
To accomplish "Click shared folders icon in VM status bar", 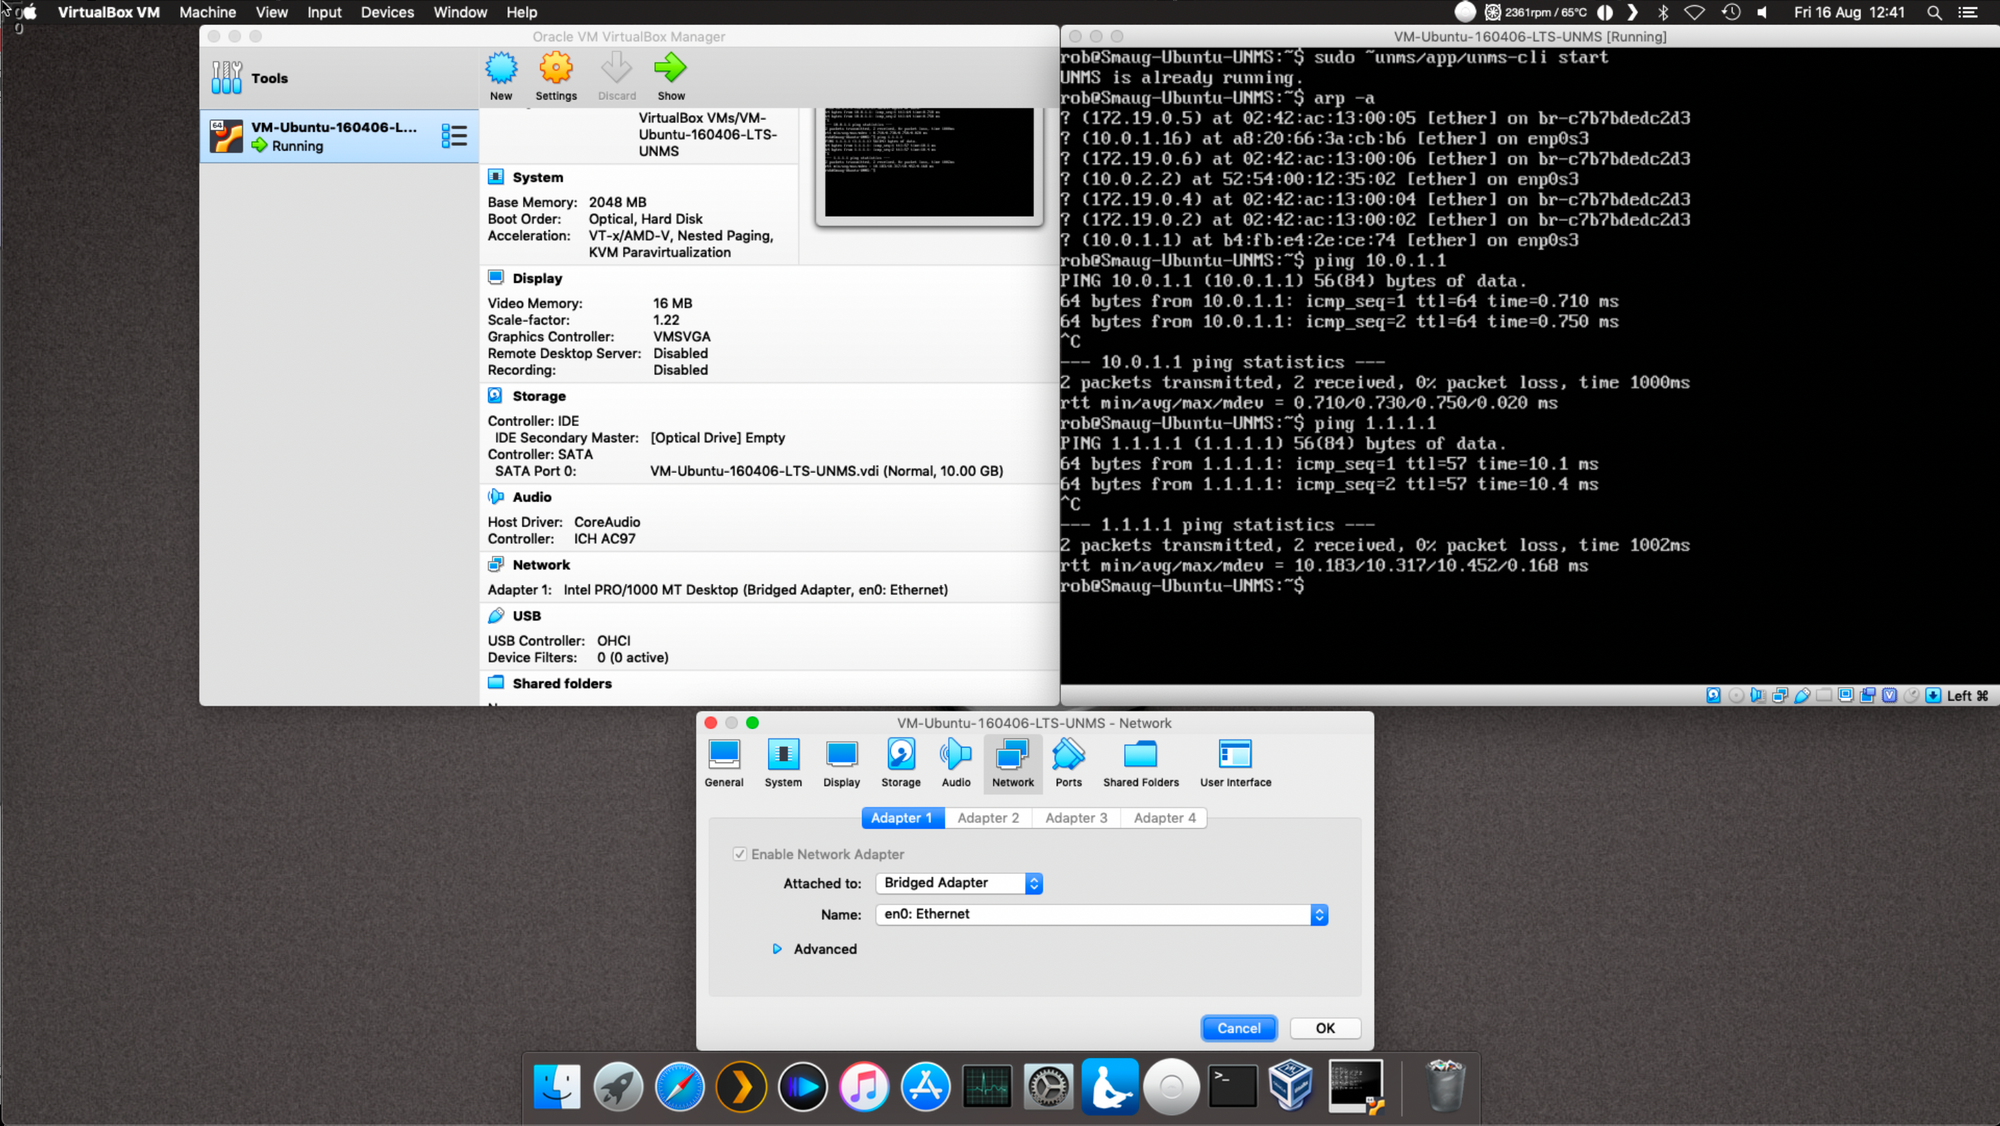I will click(1824, 695).
